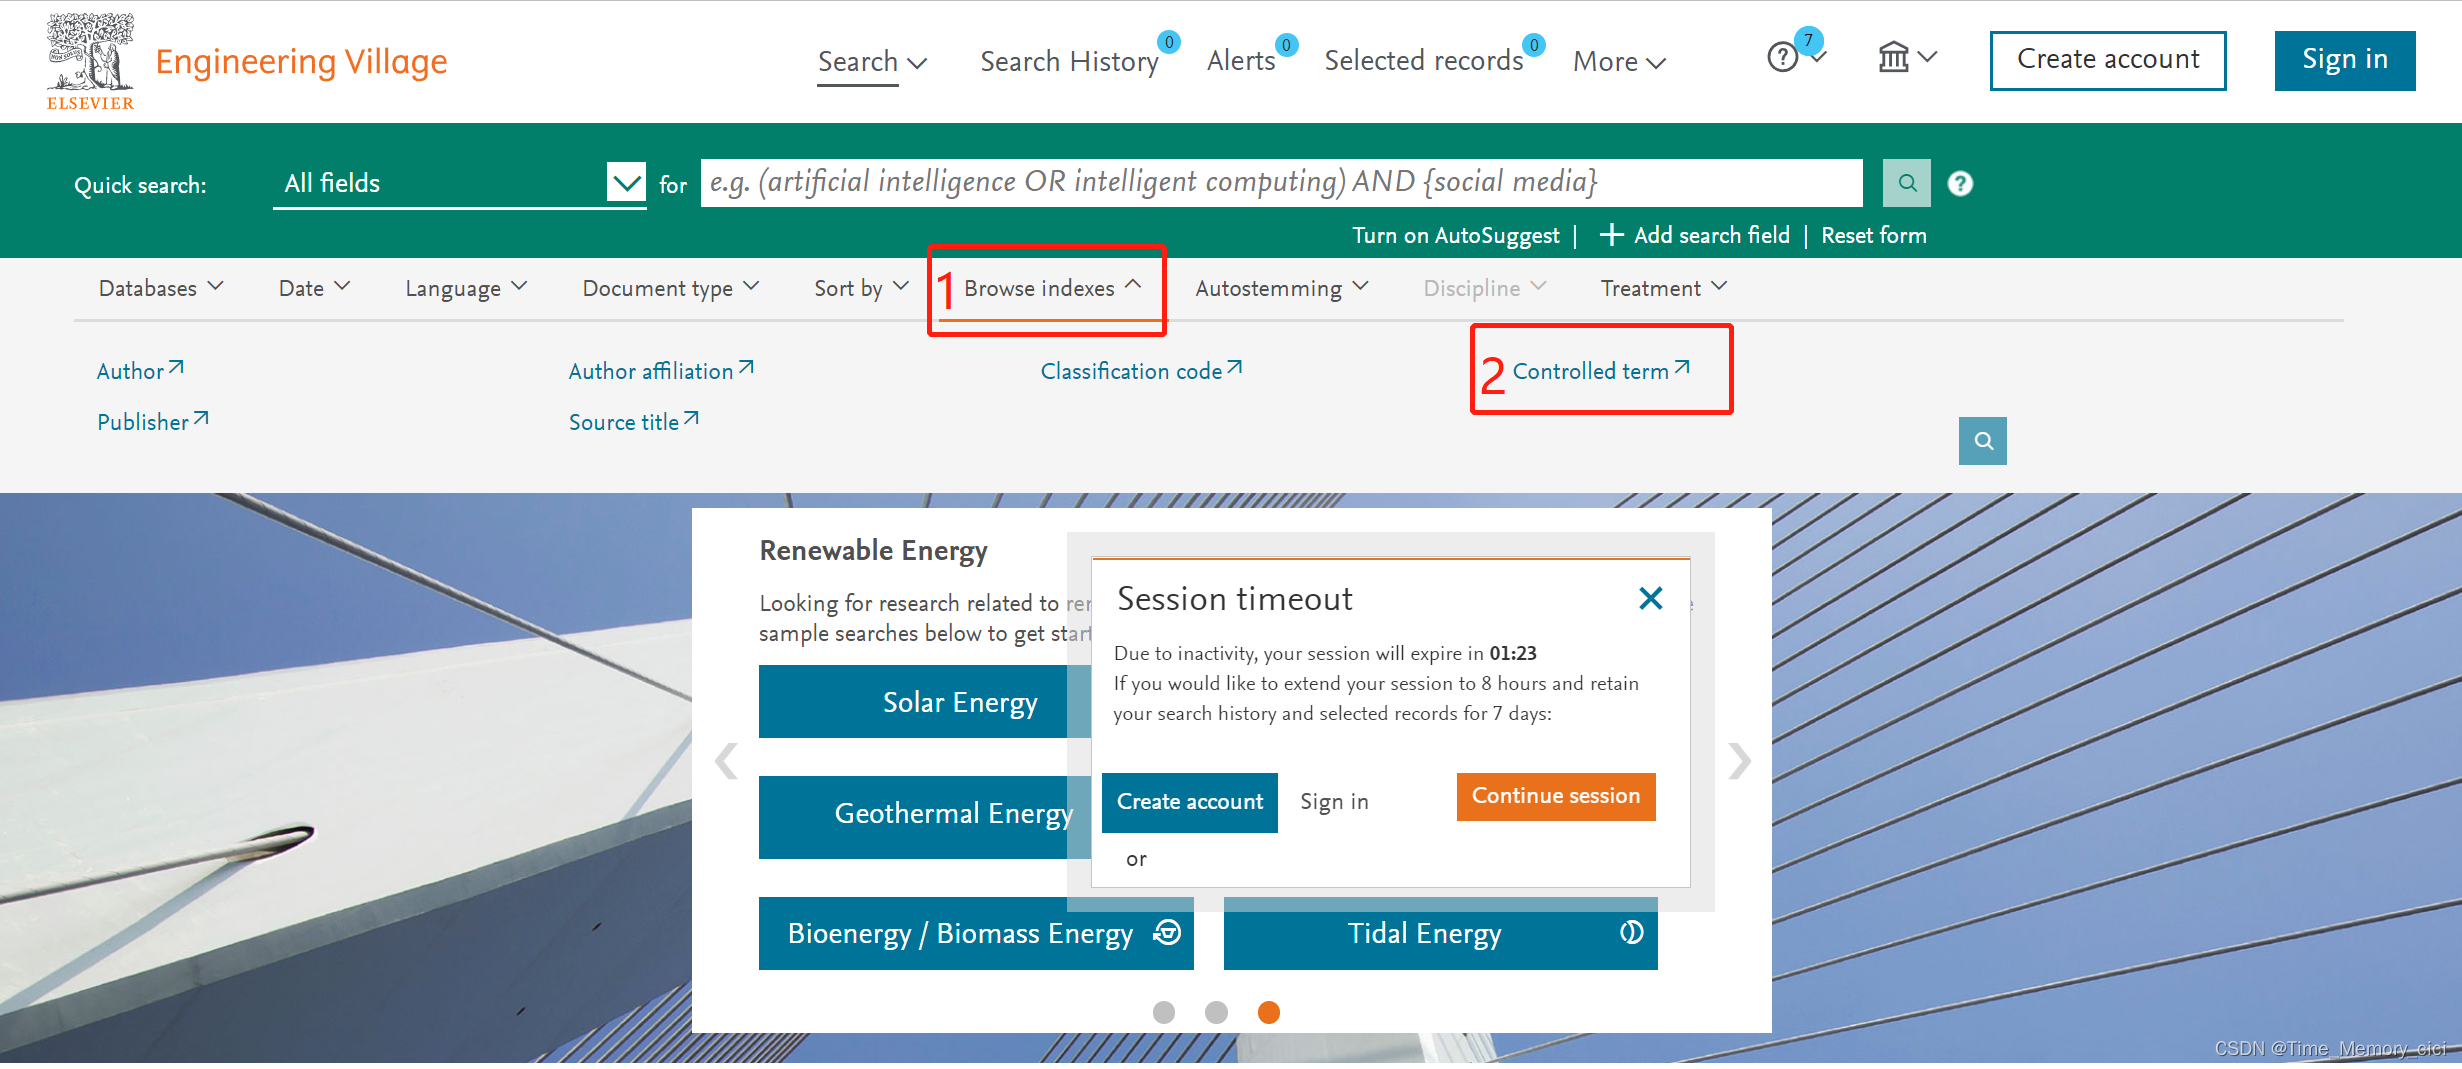Open the institution building icon menu
The image size is (2462, 1069).
click(x=1893, y=57)
